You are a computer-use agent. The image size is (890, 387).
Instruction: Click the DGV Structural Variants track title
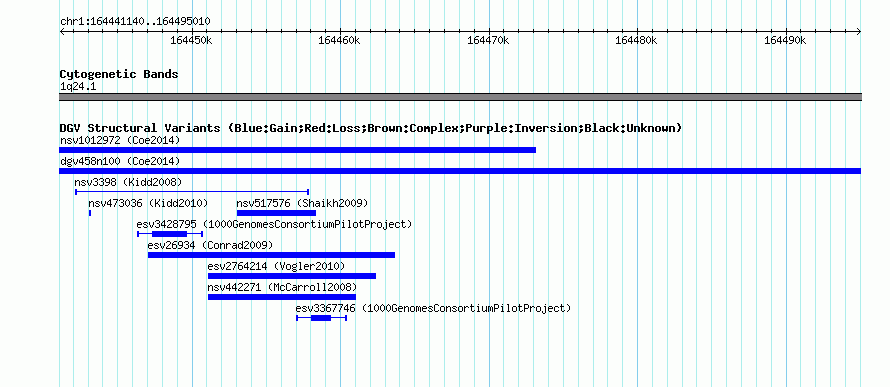click(370, 128)
